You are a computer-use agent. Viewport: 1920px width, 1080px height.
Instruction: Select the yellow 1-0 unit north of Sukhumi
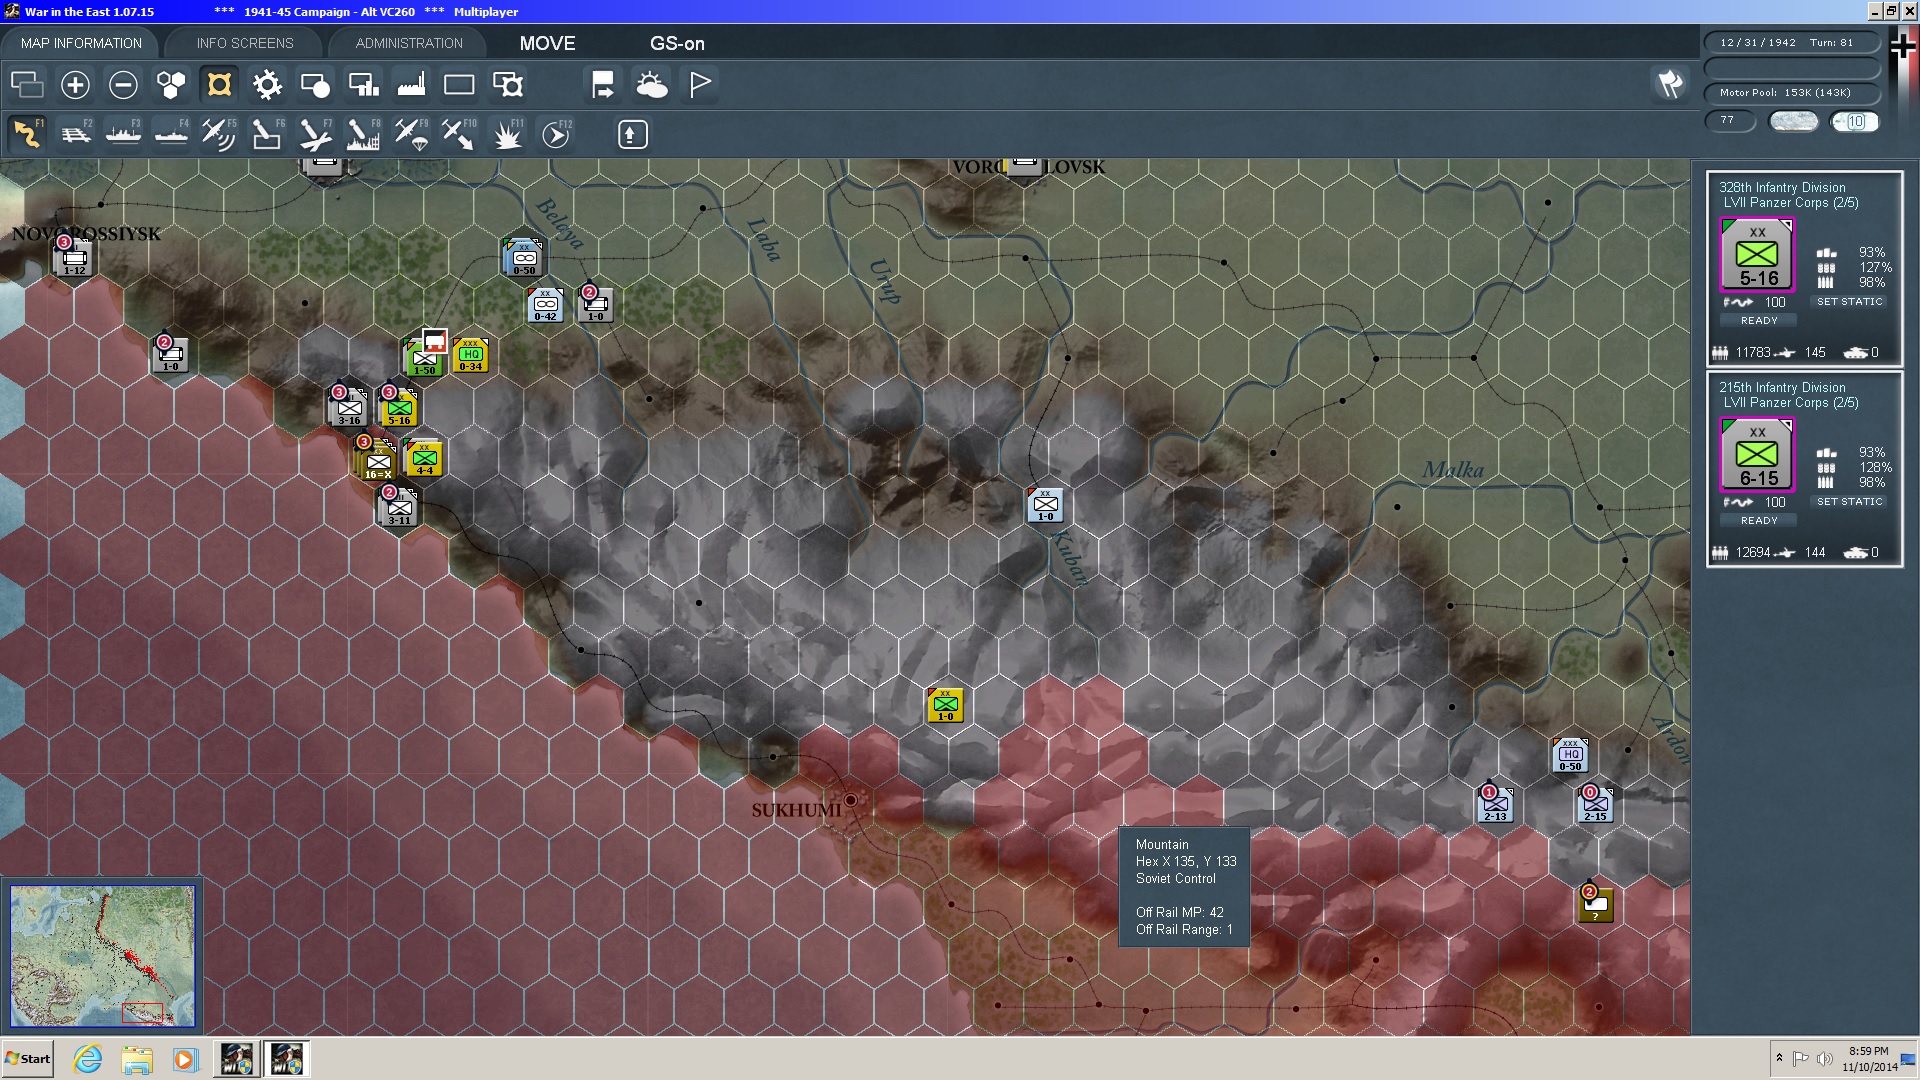point(945,705)
